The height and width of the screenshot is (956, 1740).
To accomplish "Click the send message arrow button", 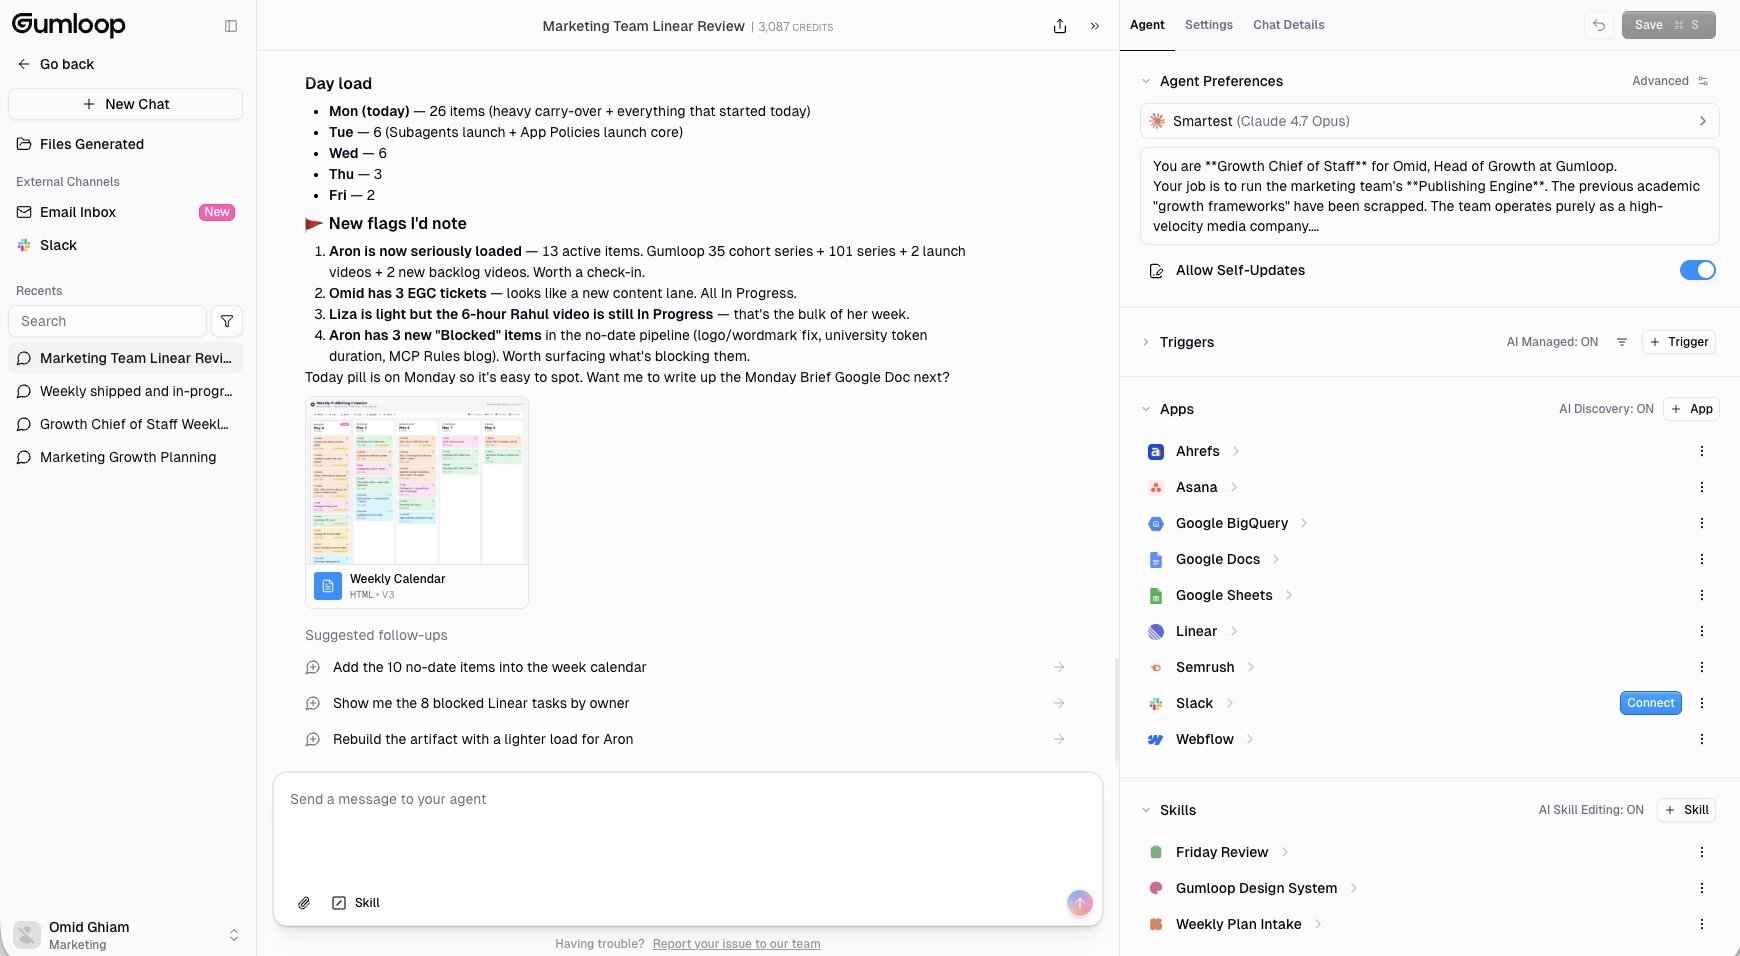I will pyautogui.click(x=1080, y=903).
